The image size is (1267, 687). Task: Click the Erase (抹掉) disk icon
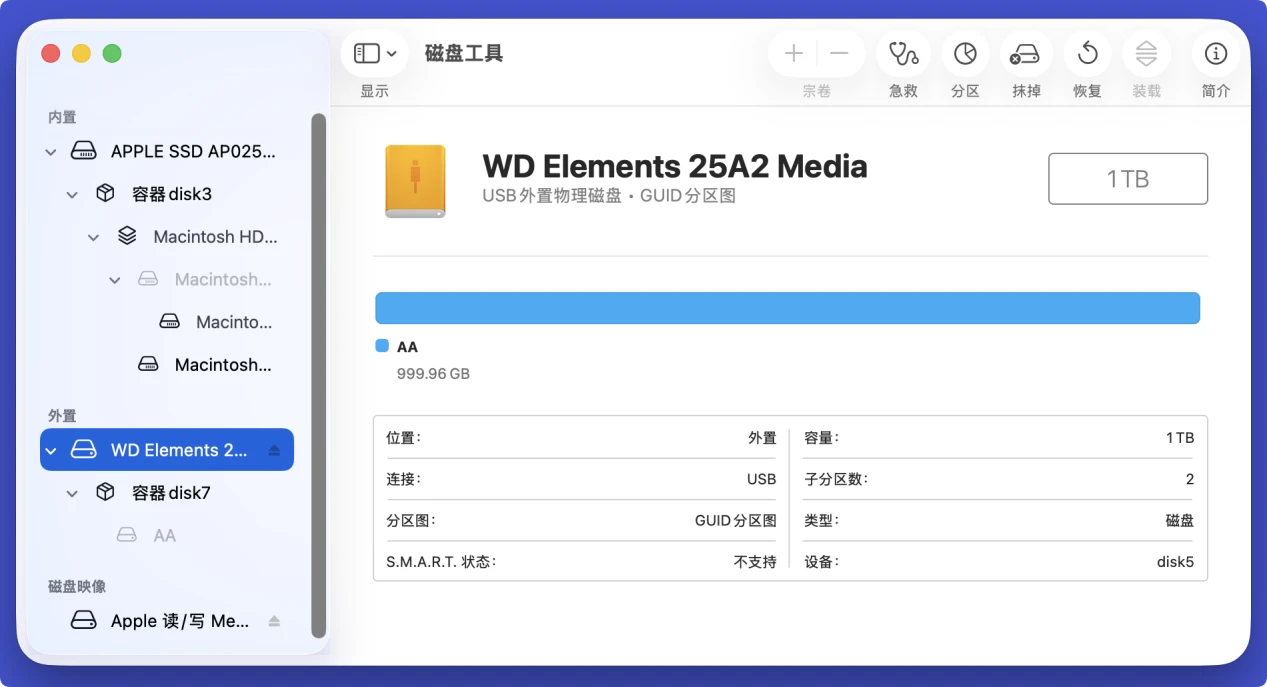1026,54
